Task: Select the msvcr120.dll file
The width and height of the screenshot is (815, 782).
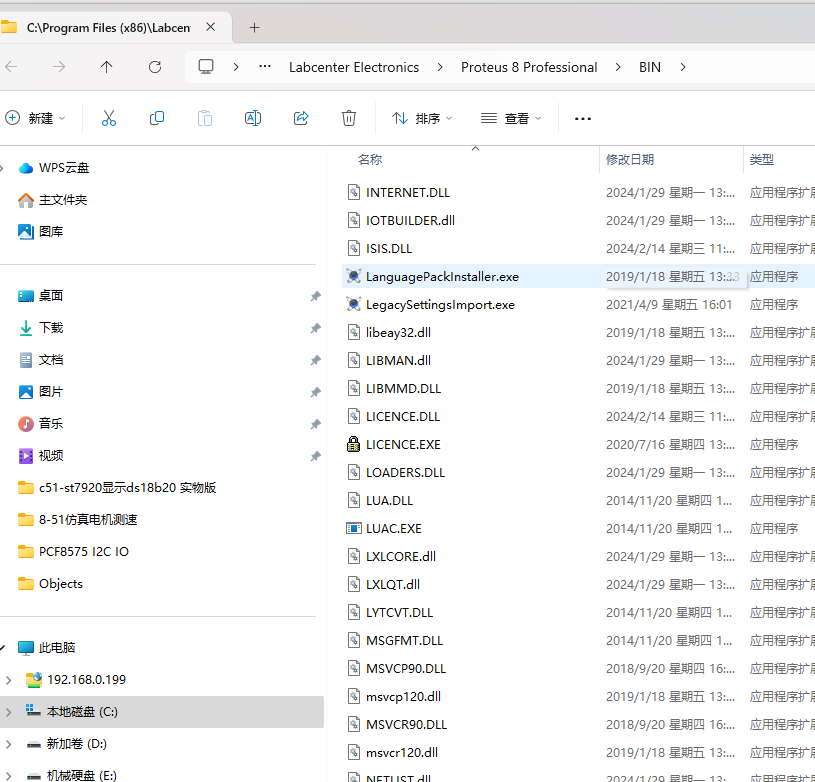Action: point(402,753)
